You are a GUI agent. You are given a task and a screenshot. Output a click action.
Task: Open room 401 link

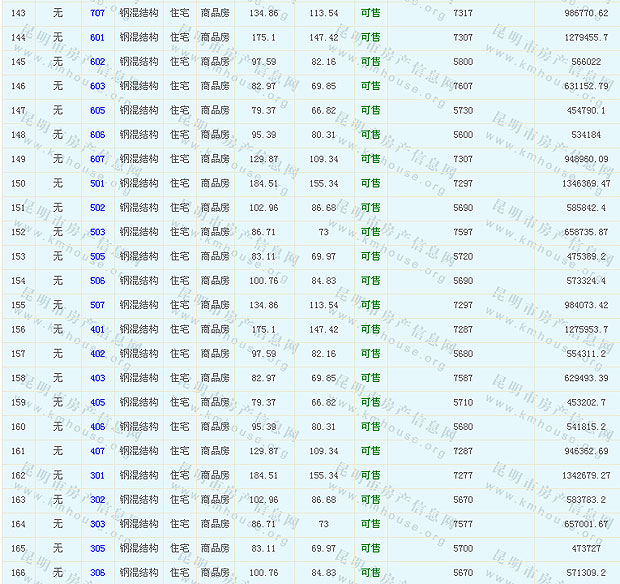tap(97, 329)
